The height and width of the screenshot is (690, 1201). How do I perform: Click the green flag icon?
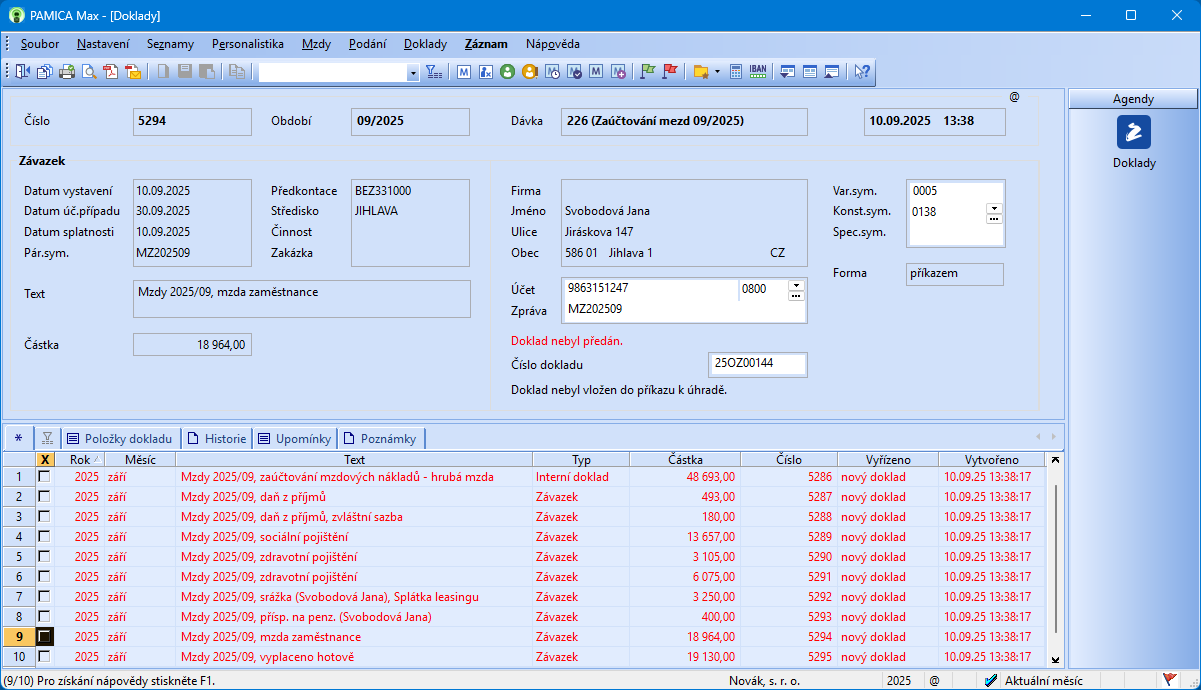(x=647, y=72)
